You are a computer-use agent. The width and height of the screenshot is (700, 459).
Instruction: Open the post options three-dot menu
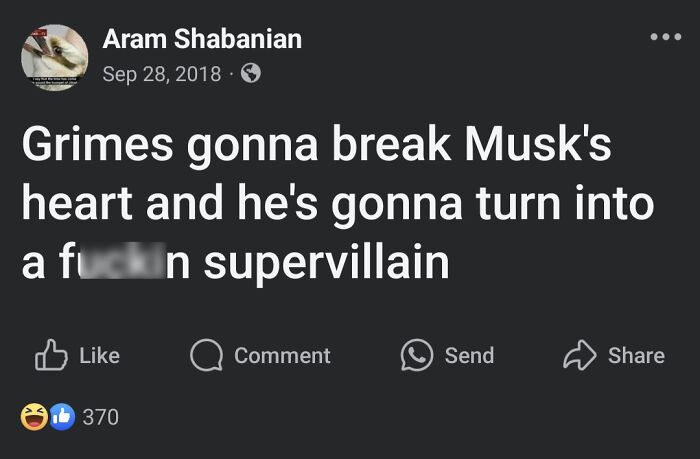point(664,37)
